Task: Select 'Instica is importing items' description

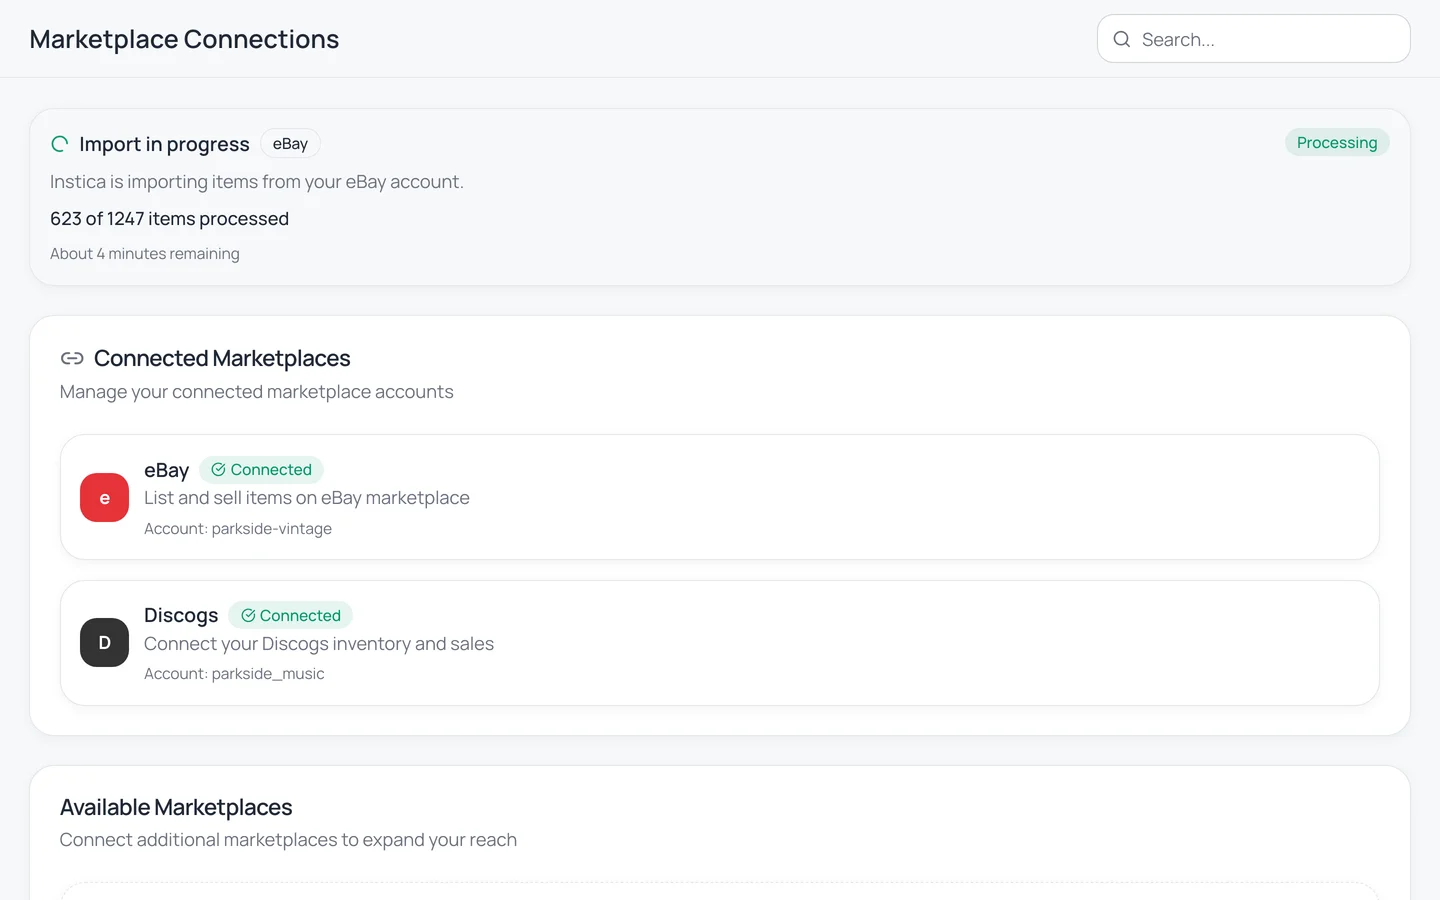Action: click(257, 182)
